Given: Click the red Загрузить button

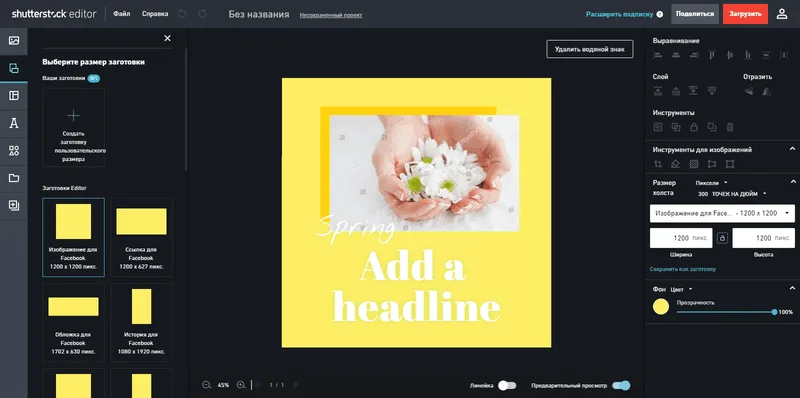Looking at the screenshot, I should tap(745, 14).
